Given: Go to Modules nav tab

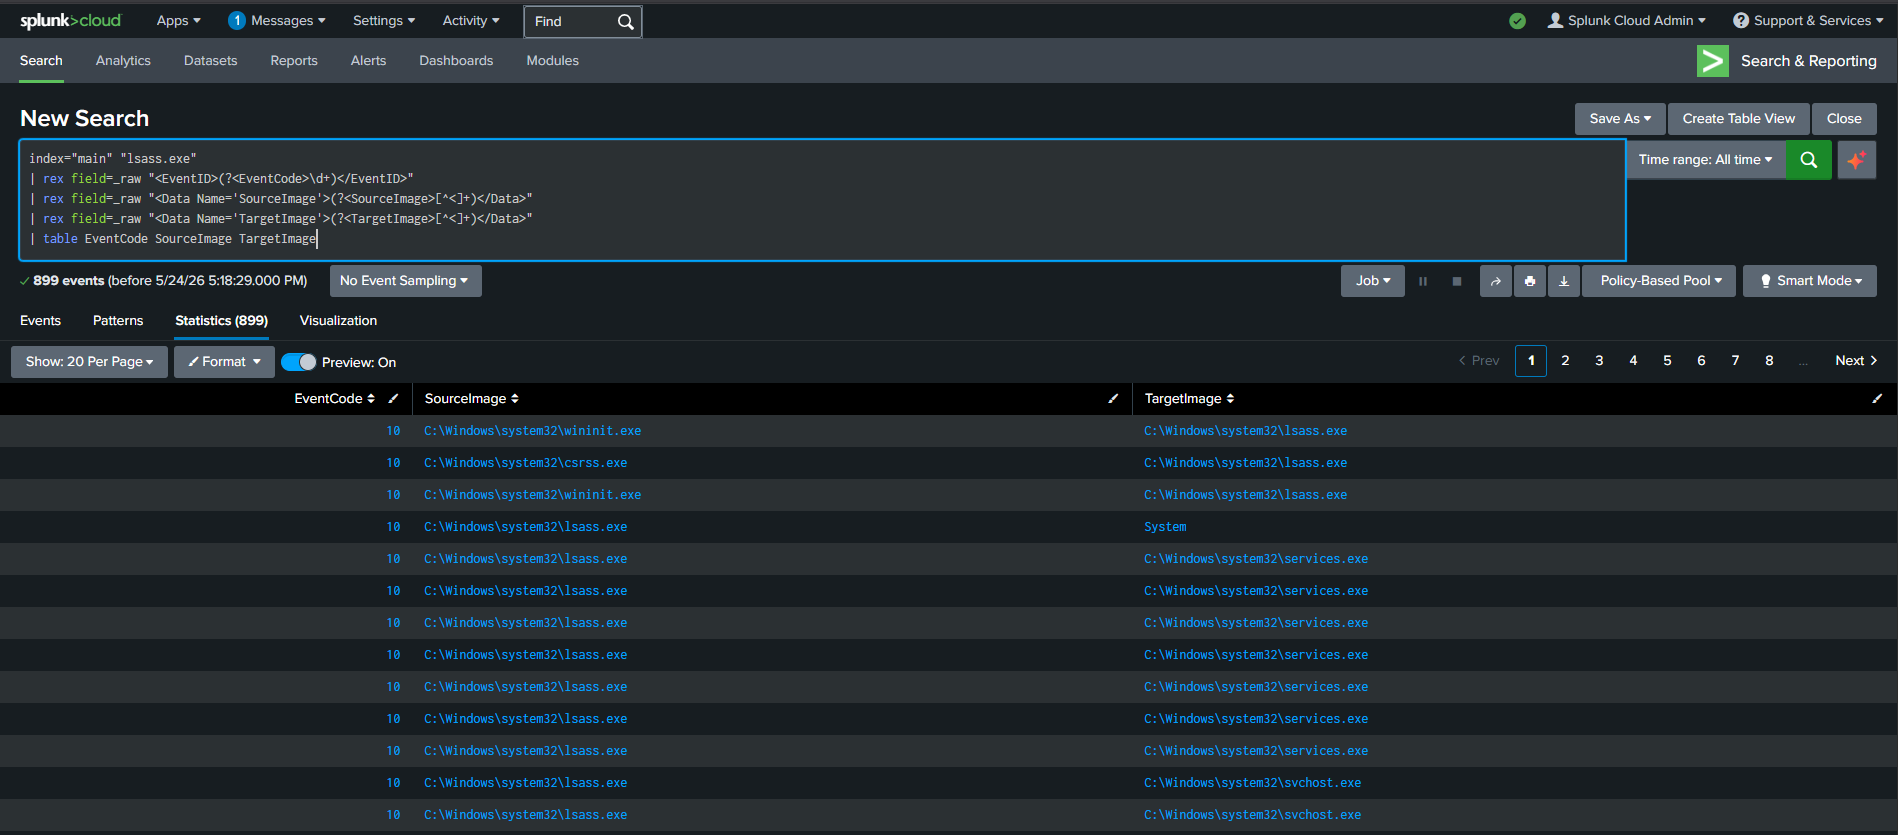Looking at the screenshot, I should point(553,61).
